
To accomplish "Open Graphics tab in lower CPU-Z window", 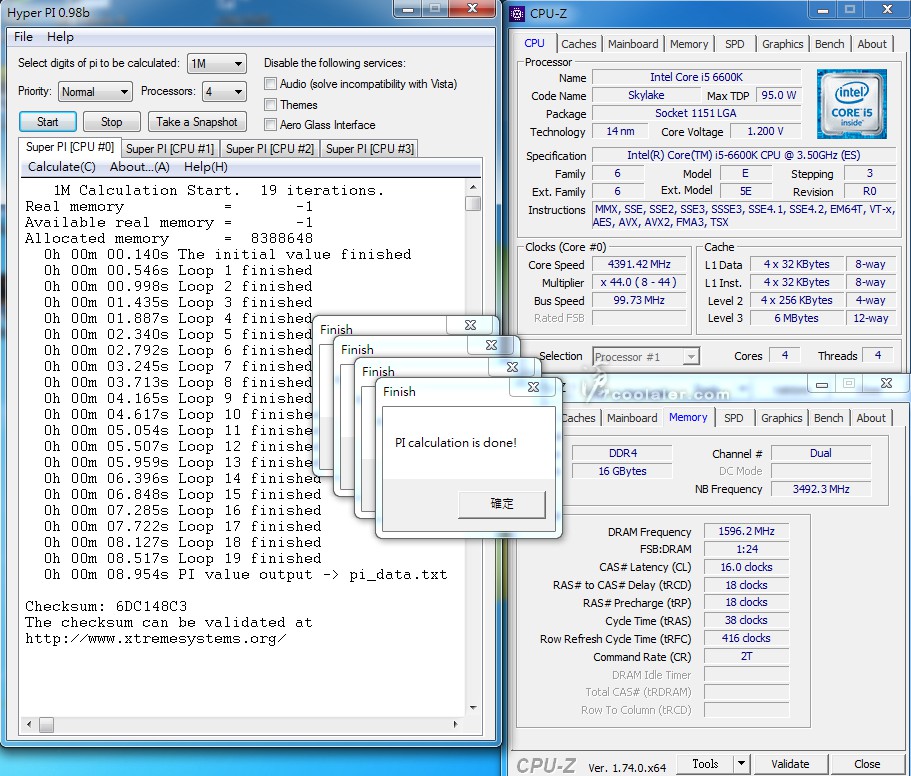I will coord(781,418).
